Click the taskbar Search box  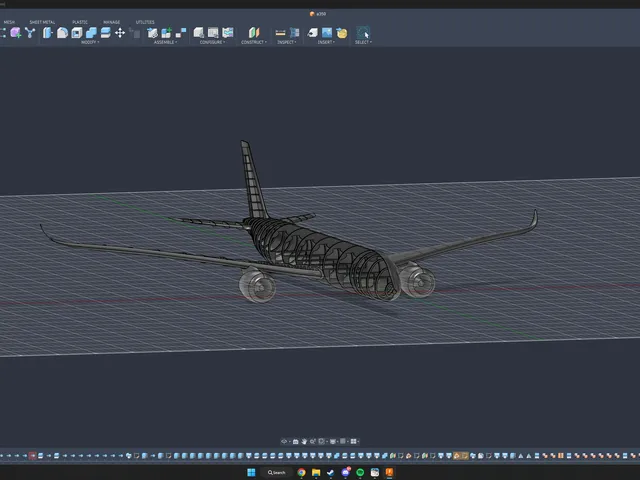276,472
